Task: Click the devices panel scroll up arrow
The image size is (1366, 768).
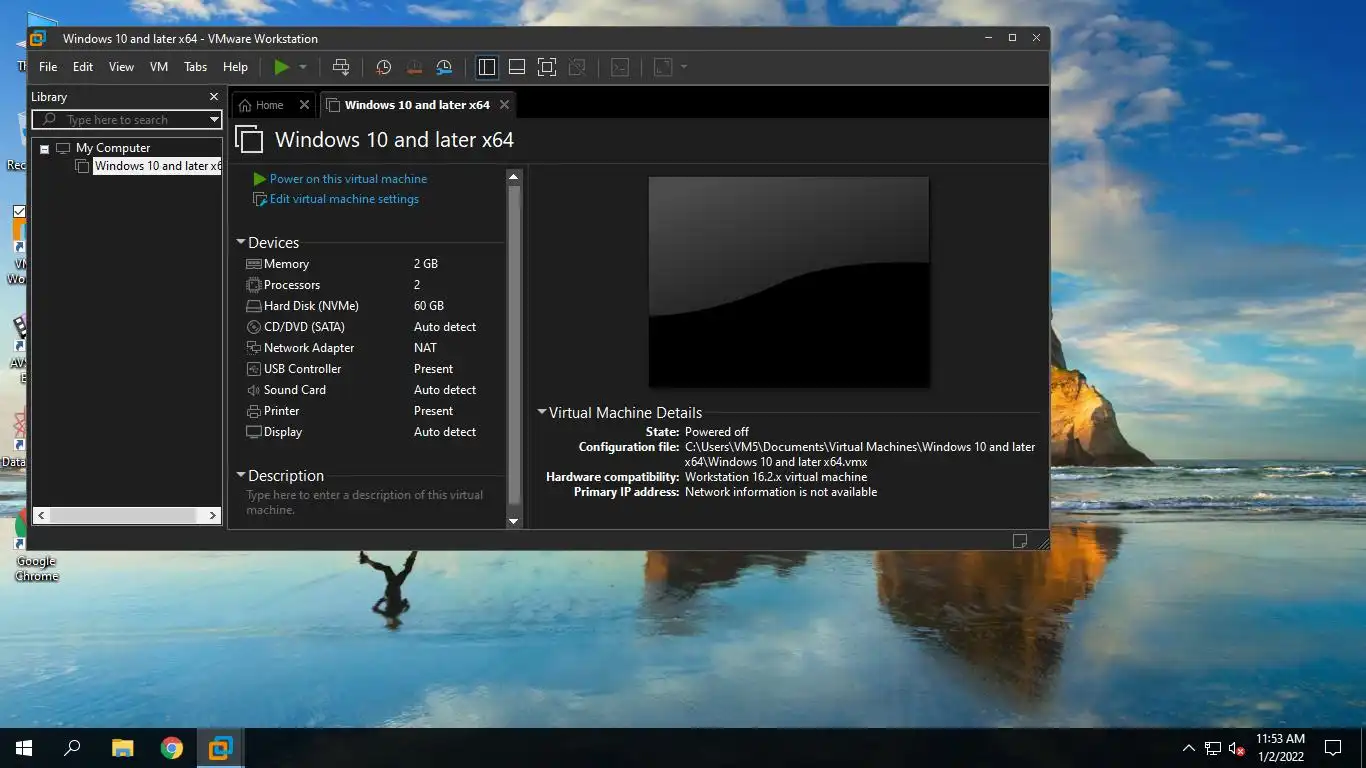Action: click(514, 177)
